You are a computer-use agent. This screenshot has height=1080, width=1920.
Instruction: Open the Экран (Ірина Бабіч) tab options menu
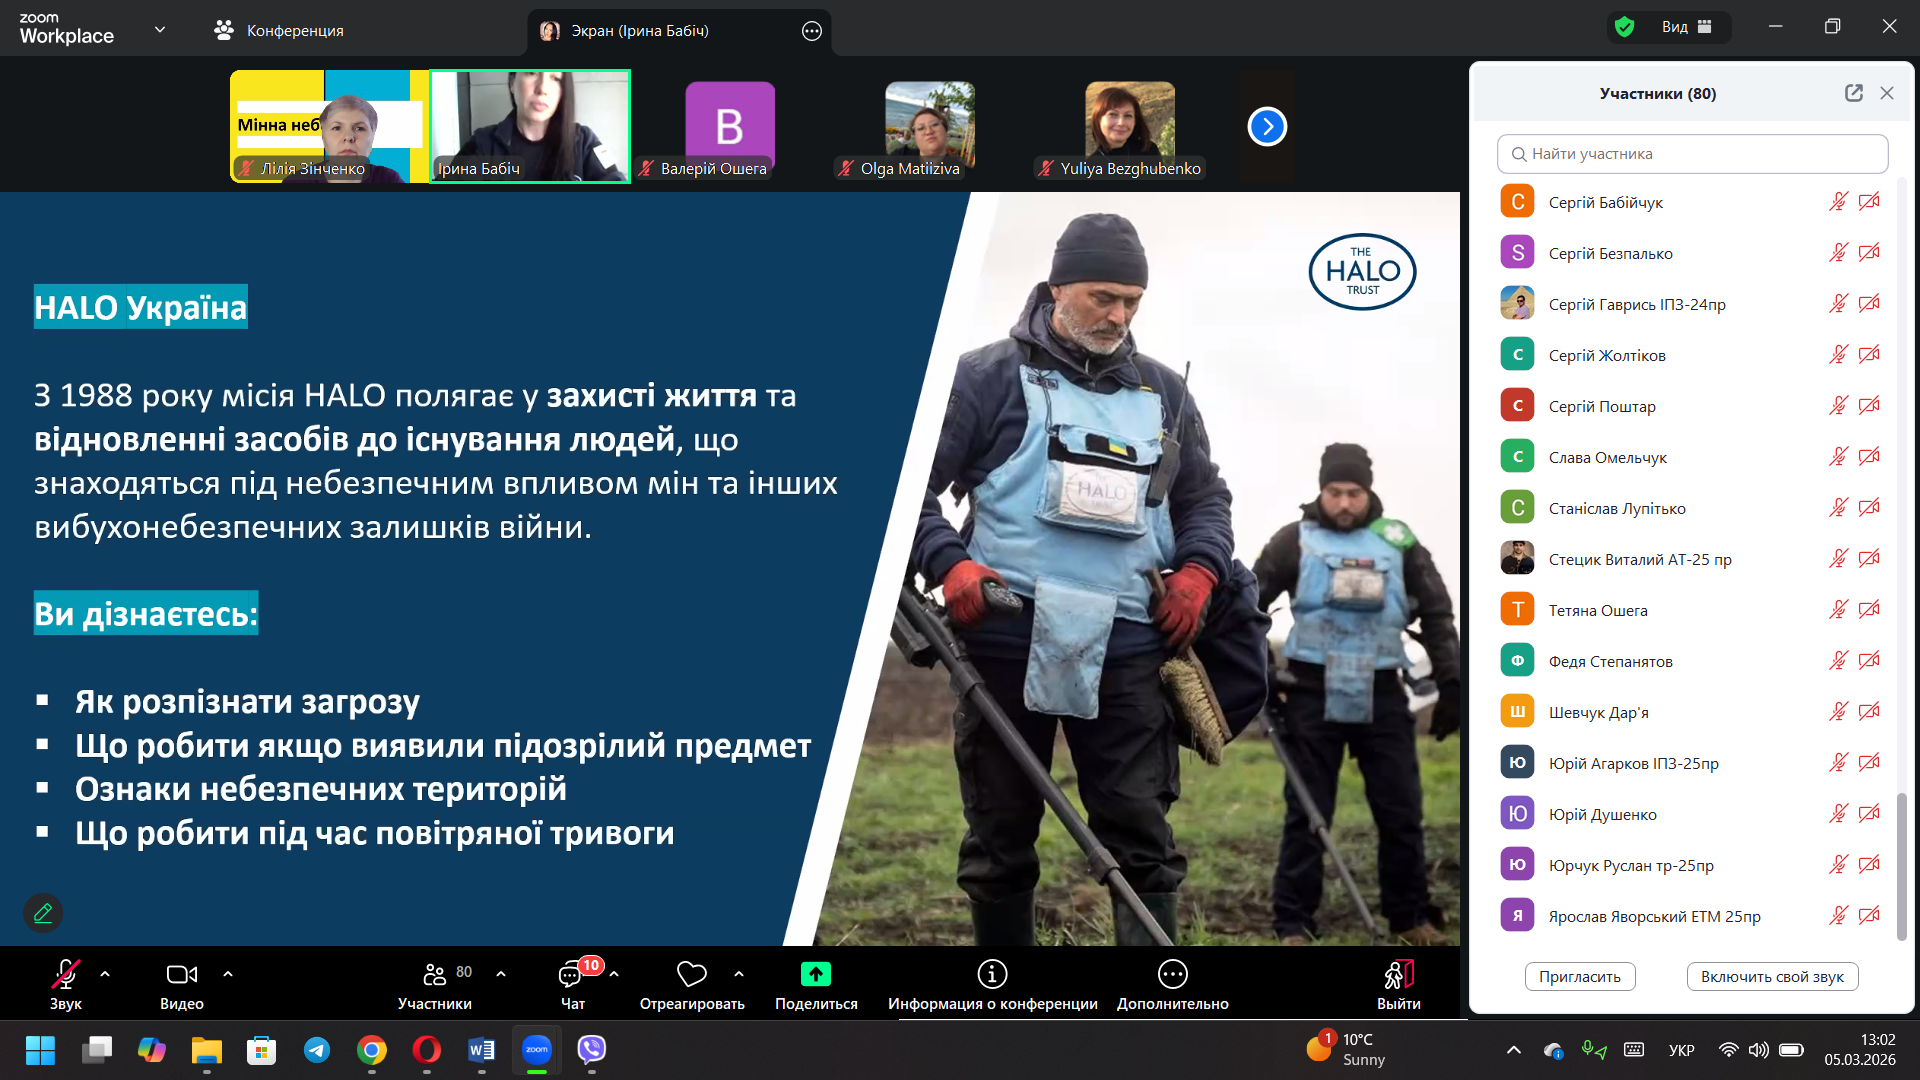tap(810, 31)
